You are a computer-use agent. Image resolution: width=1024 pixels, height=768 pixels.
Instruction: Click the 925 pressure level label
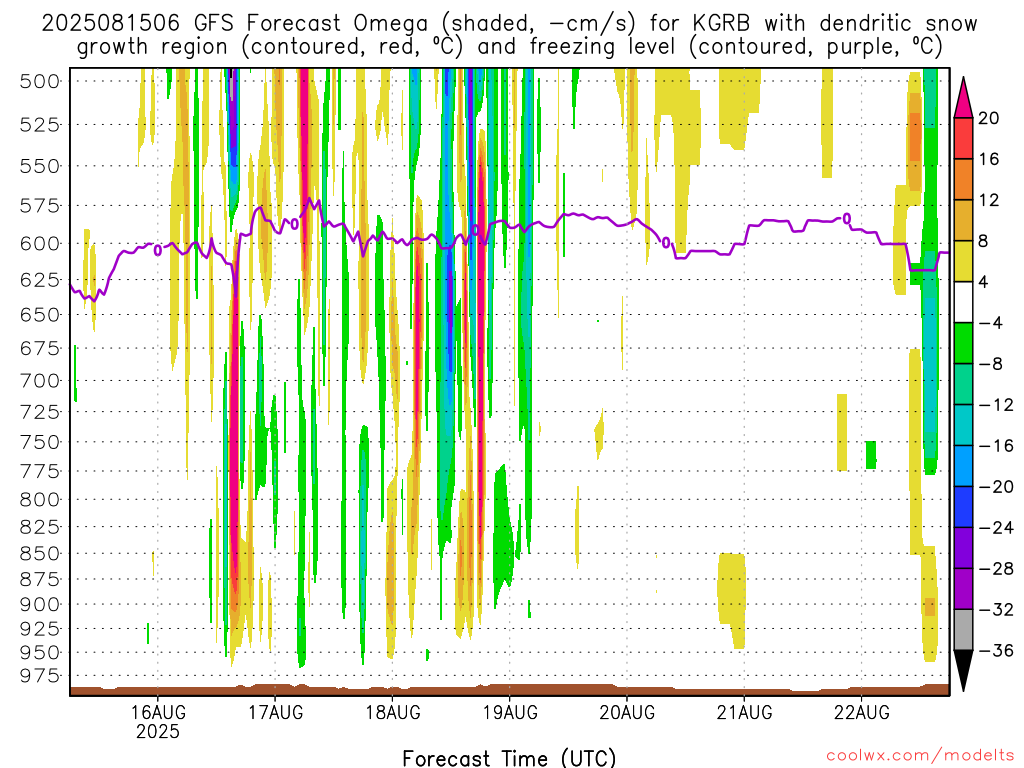tap(40, 628)
